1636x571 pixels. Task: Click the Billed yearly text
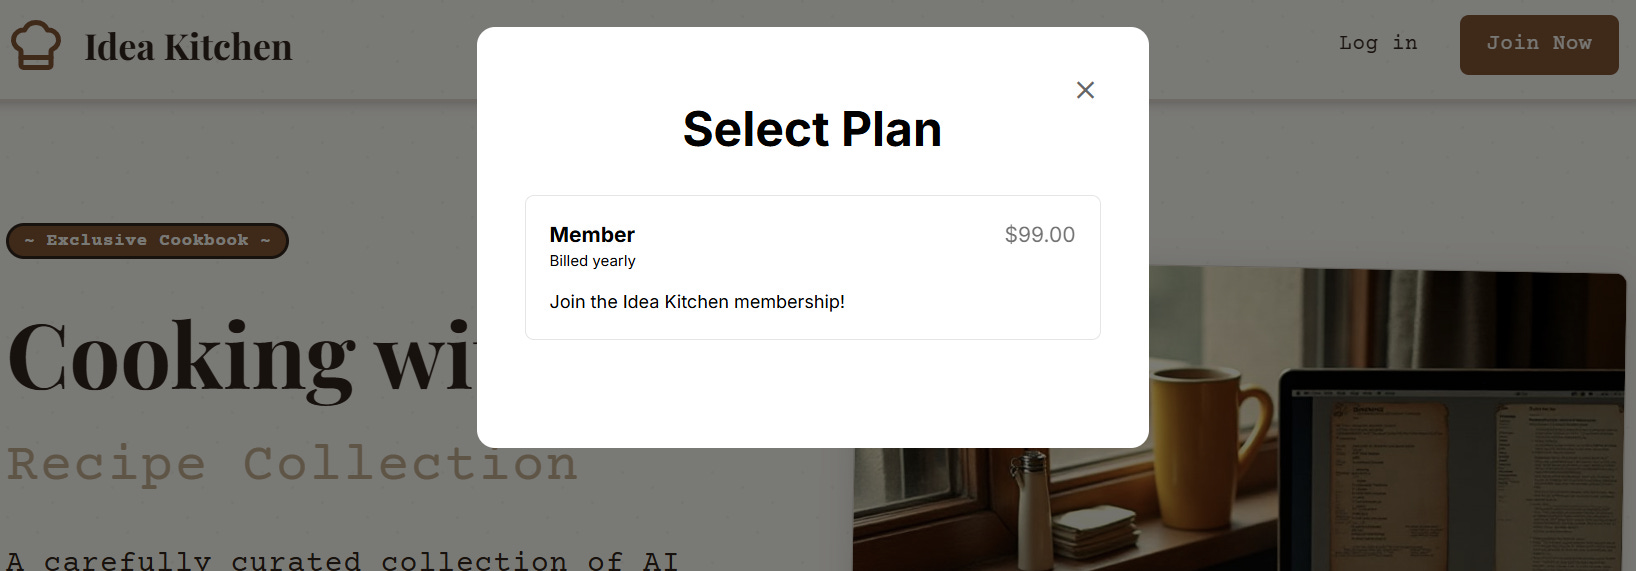592,261
